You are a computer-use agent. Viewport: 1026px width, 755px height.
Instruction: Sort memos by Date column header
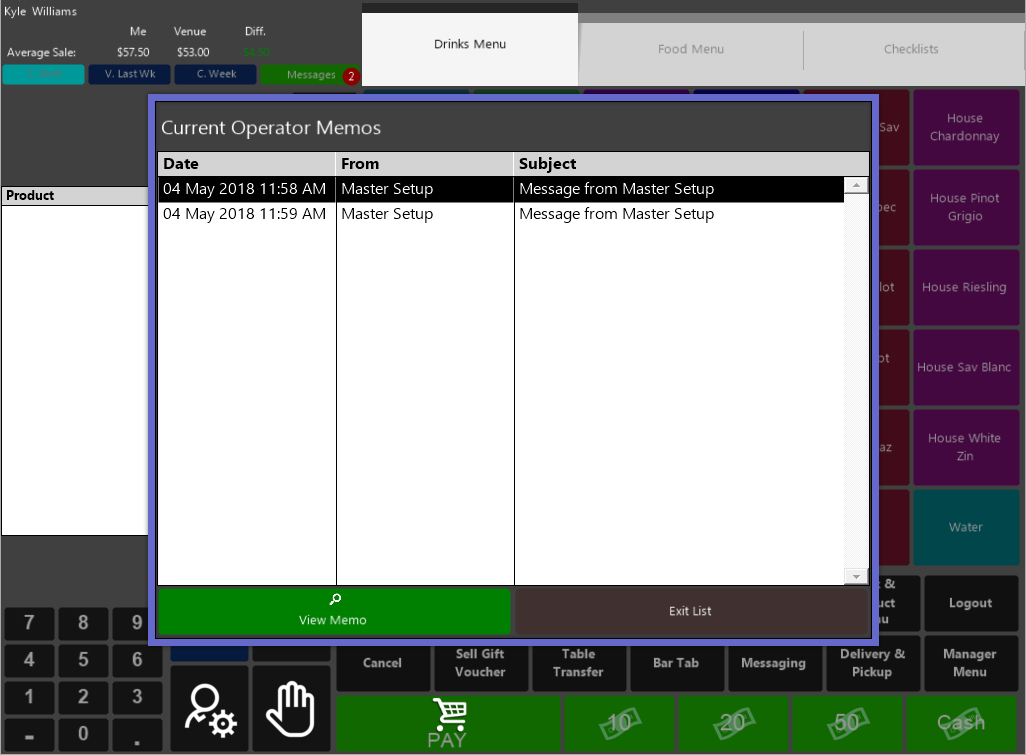(246, 164)
